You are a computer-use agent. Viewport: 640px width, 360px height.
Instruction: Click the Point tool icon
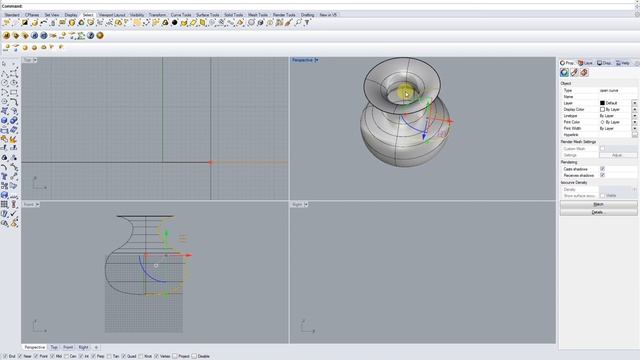coord(13,64)
